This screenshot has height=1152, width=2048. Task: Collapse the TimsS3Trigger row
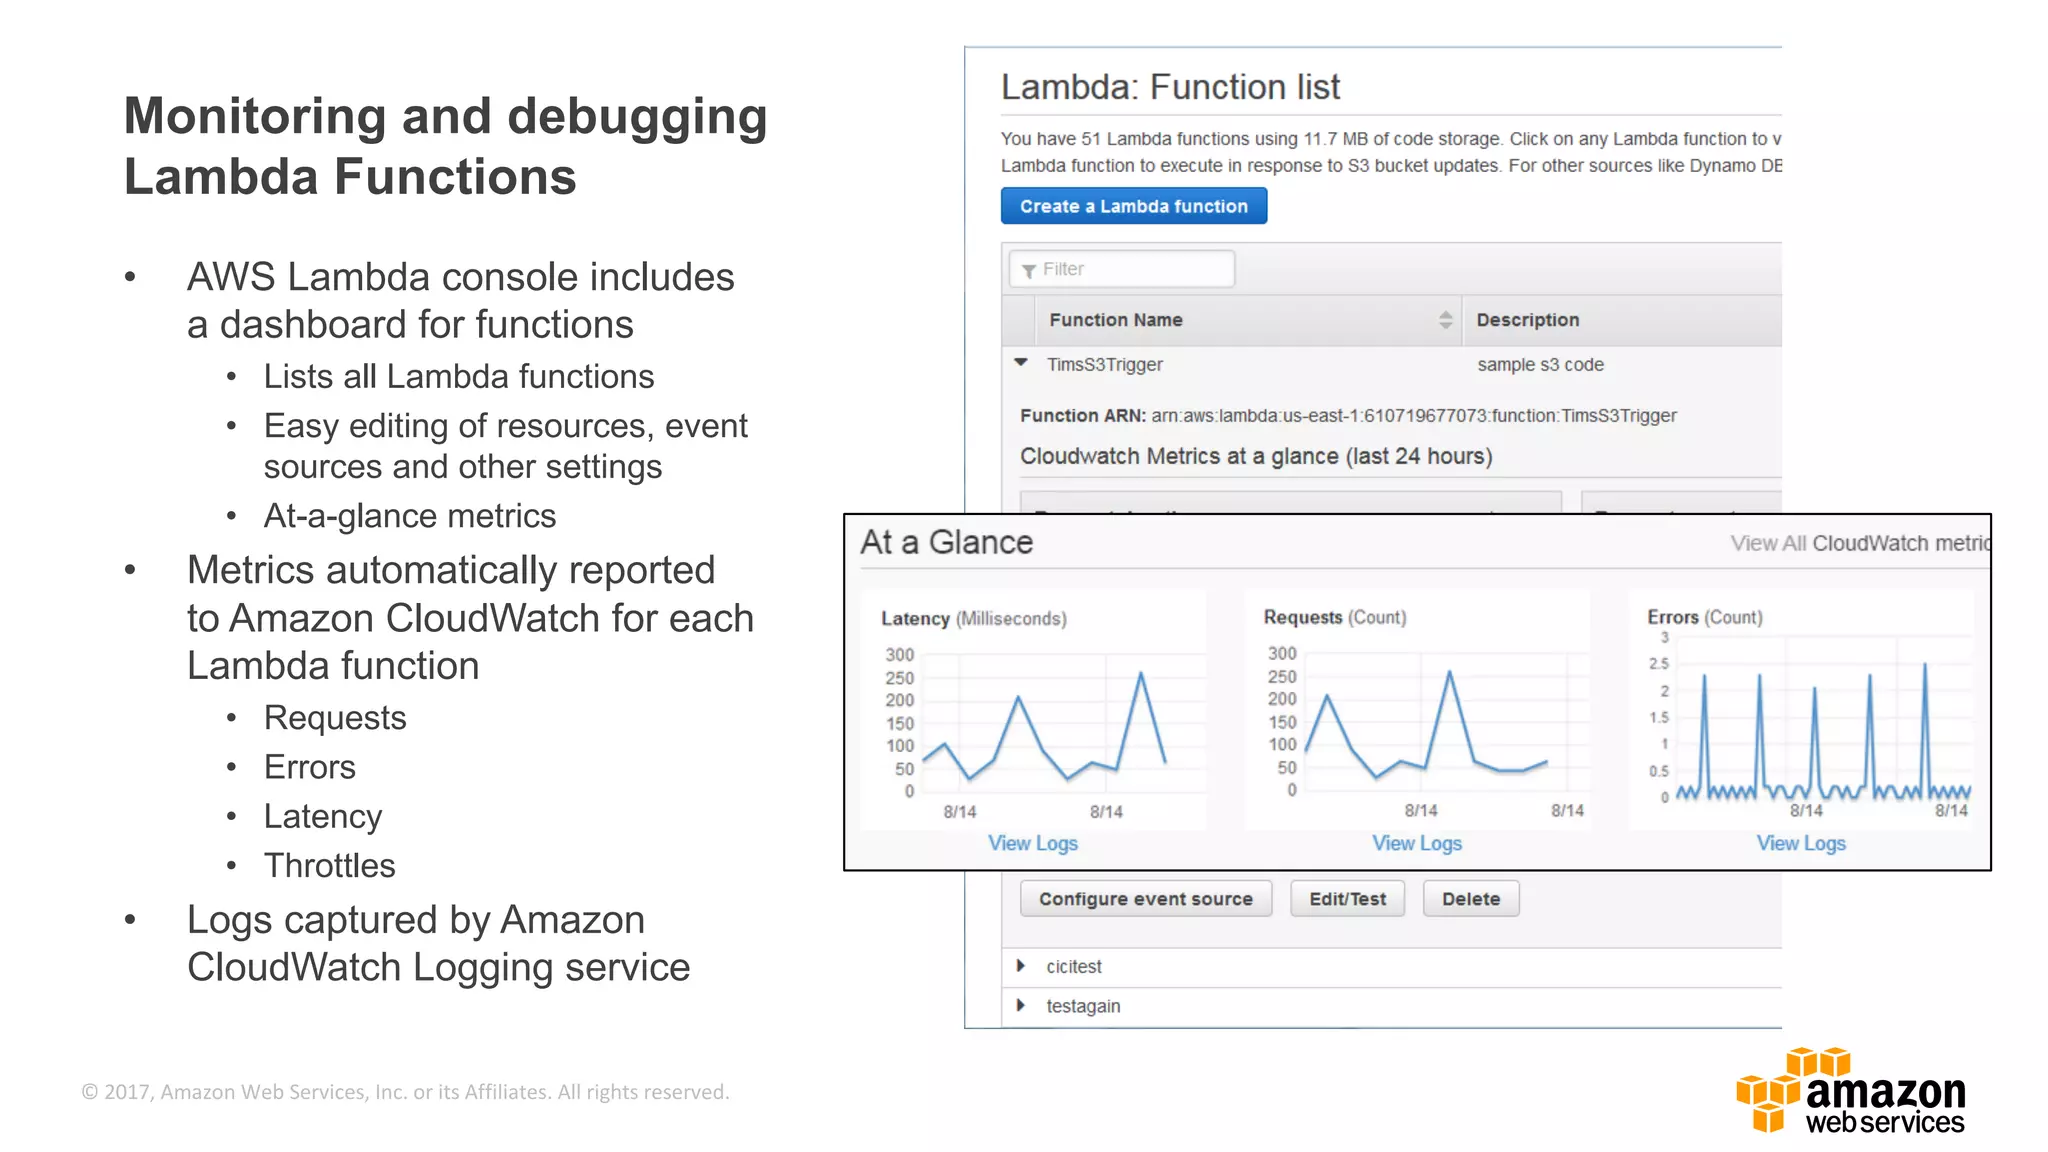[x=1020, y=363]
